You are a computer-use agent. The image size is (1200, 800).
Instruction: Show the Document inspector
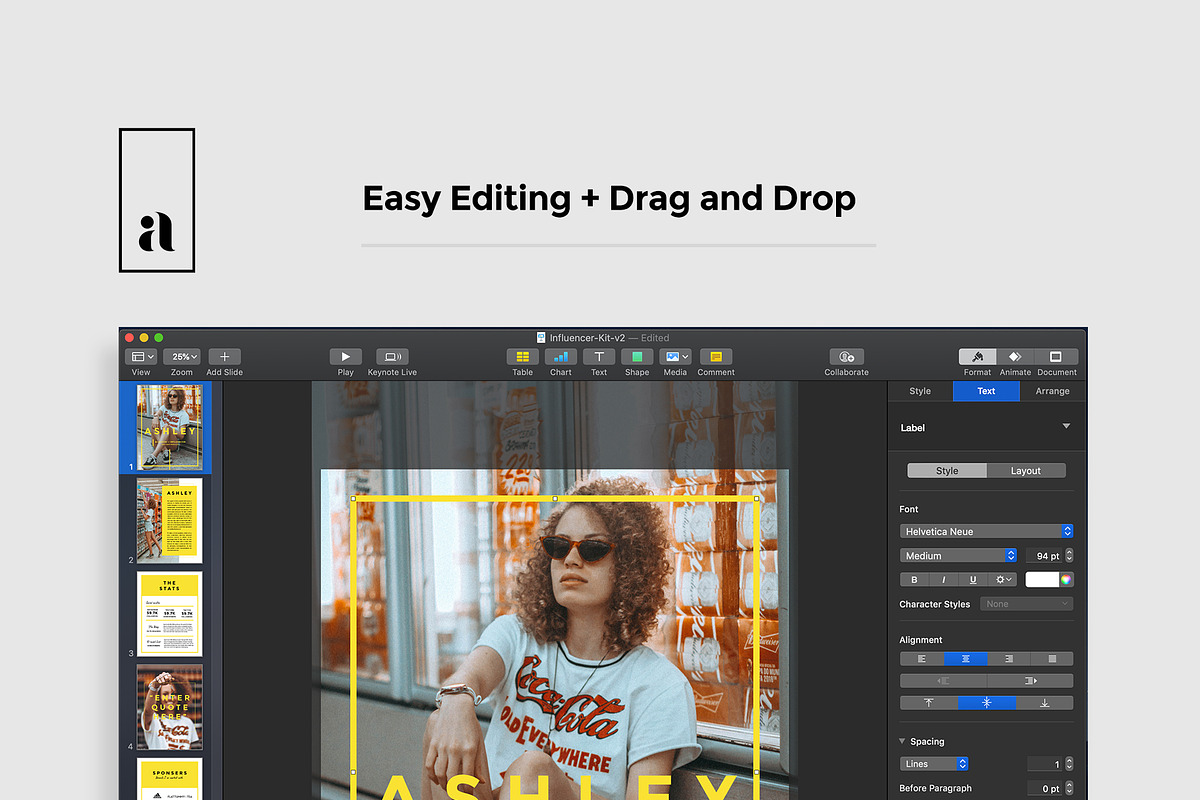click(x=1056, y=356)
